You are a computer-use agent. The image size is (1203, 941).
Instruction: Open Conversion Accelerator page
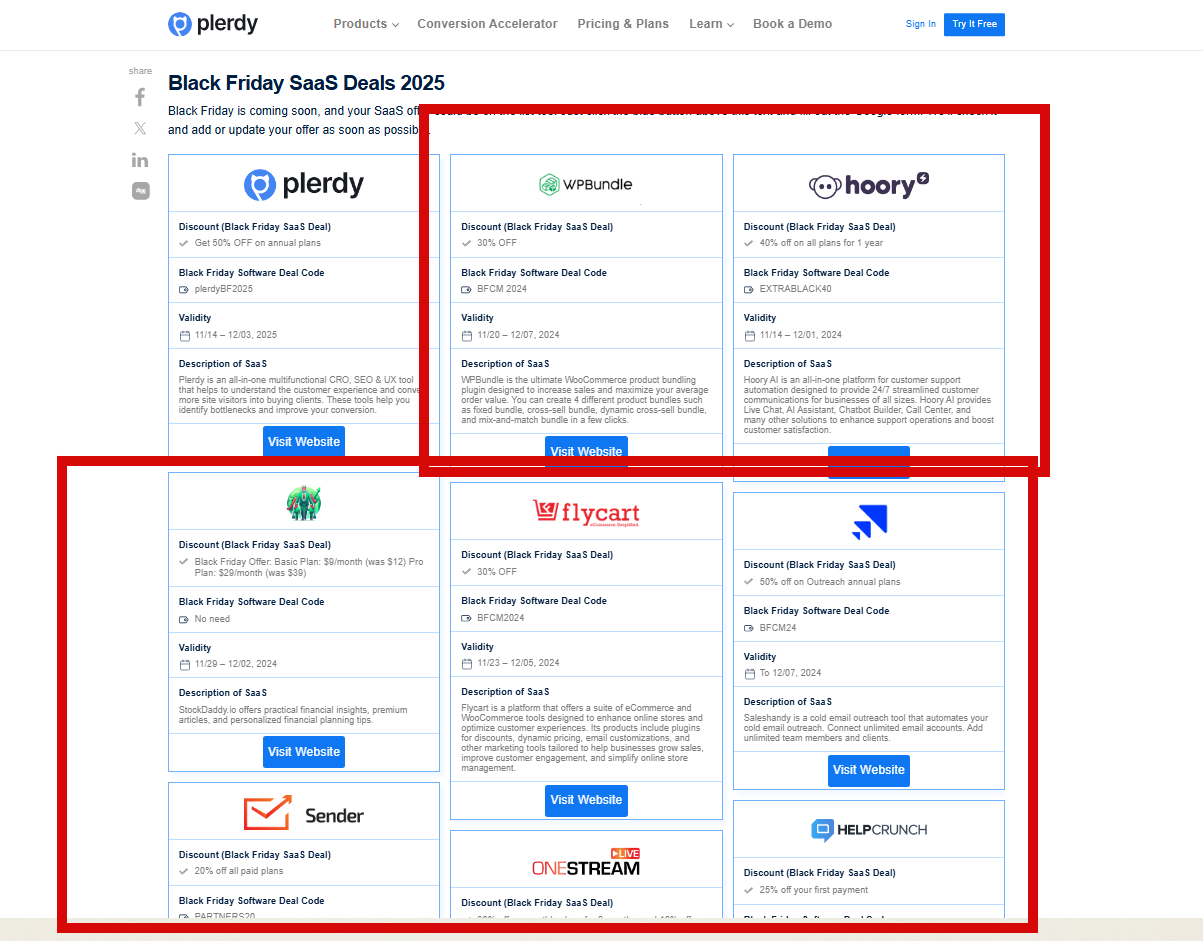(x=488, y=24)
